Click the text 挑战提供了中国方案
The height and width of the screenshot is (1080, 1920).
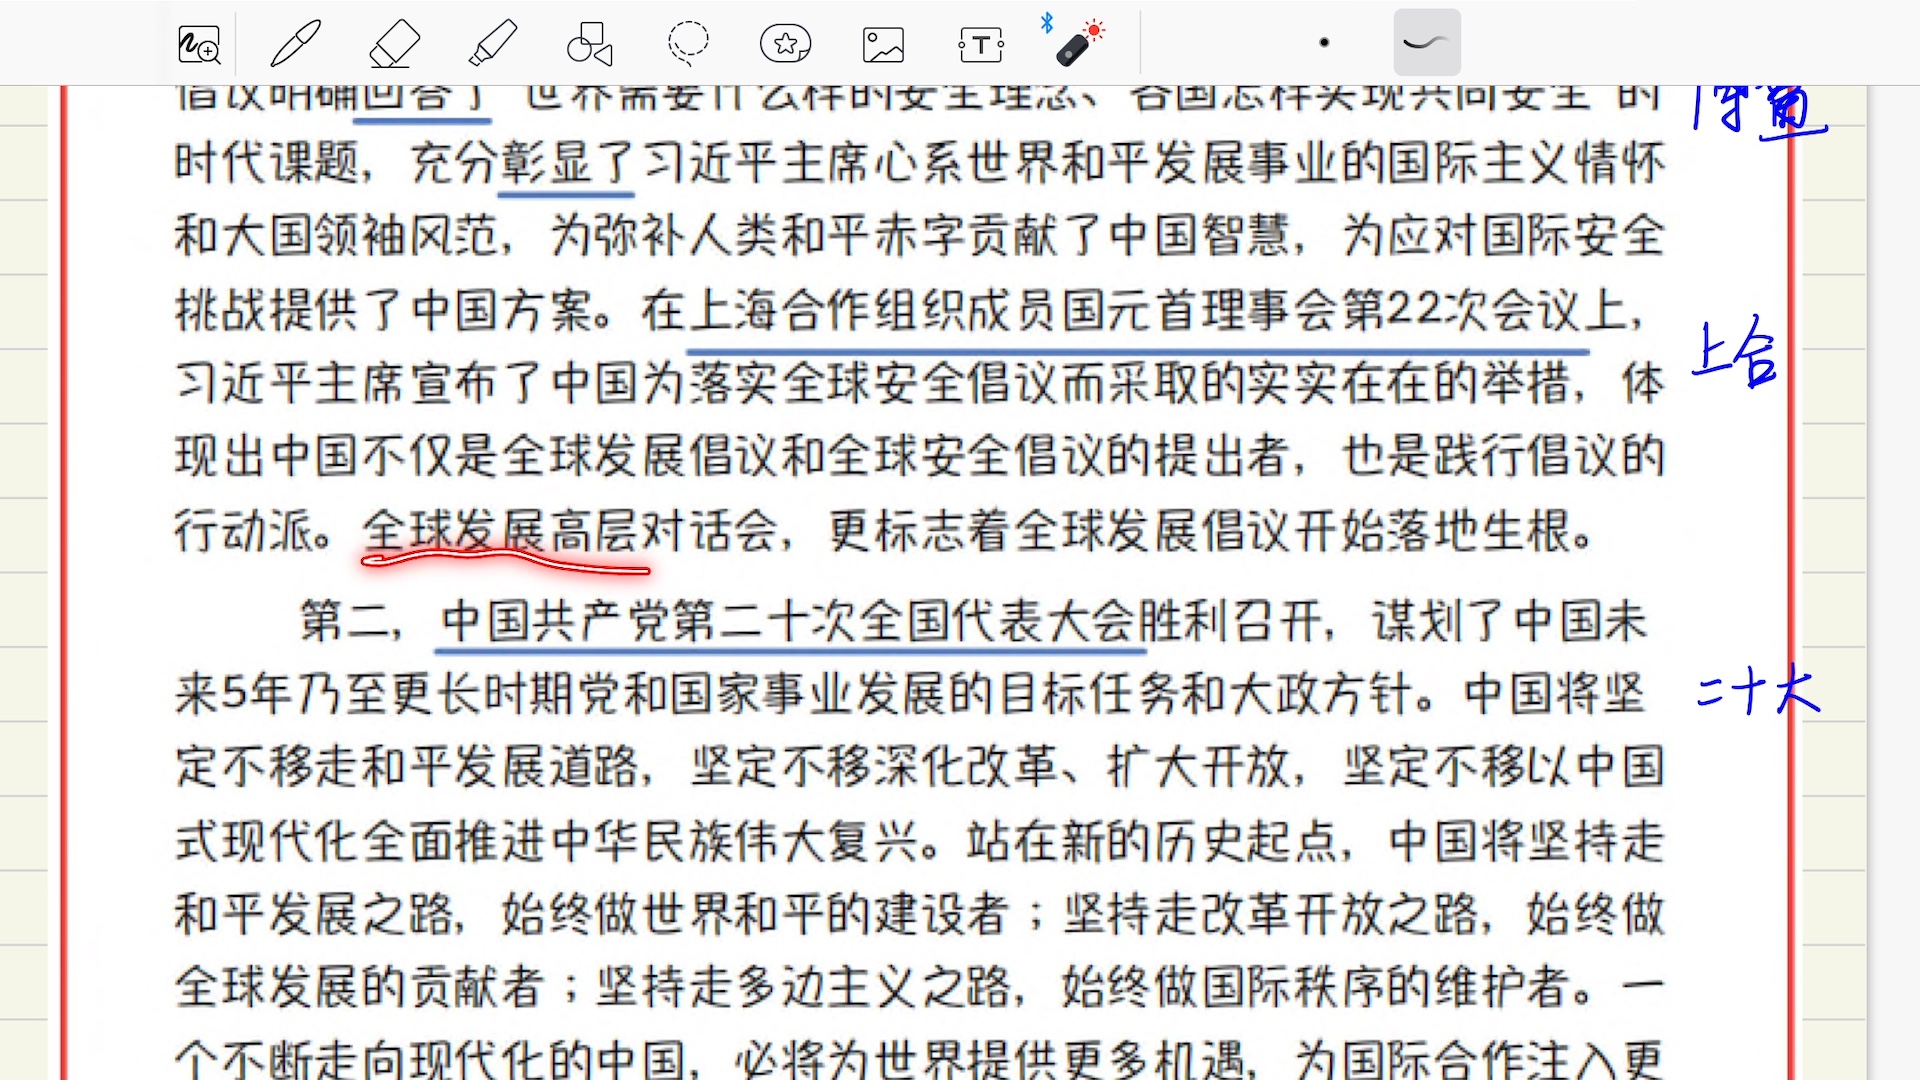click(384, 310)
